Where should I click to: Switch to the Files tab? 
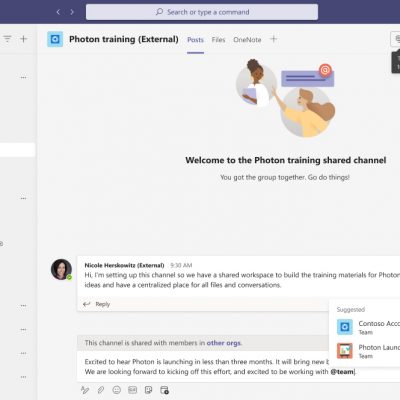[218, 40]
